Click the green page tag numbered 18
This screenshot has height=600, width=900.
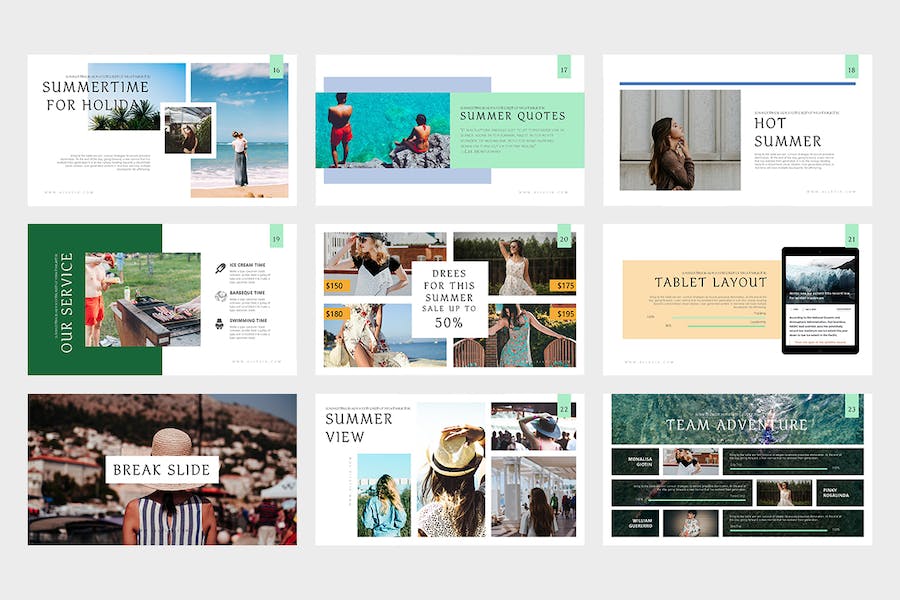(852, 67)
